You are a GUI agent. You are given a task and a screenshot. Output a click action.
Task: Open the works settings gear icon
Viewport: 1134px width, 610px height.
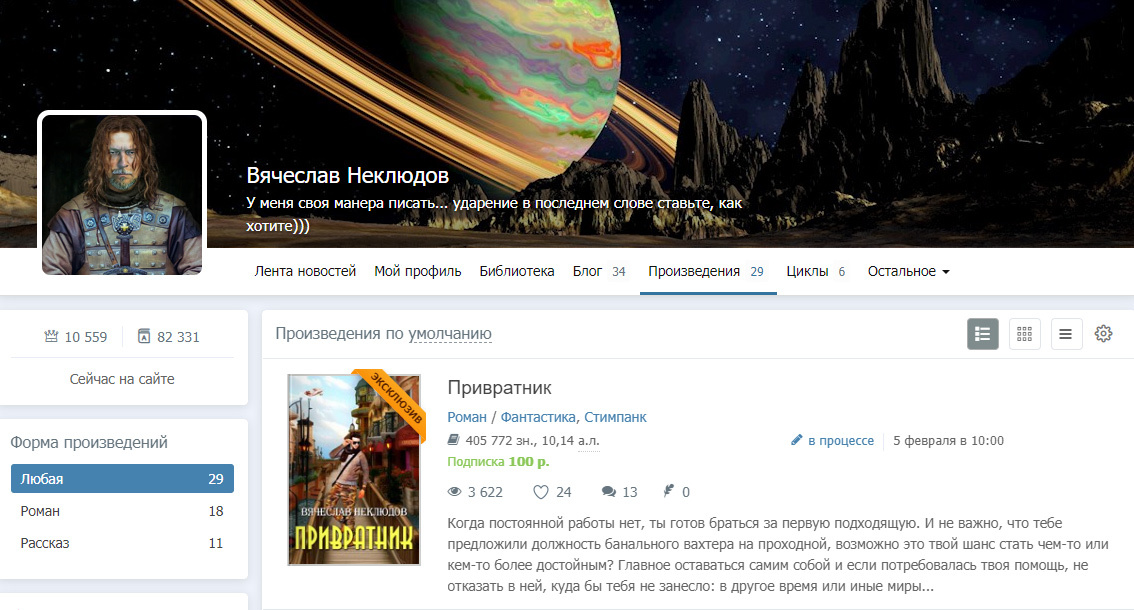(x=1103, y=334)
